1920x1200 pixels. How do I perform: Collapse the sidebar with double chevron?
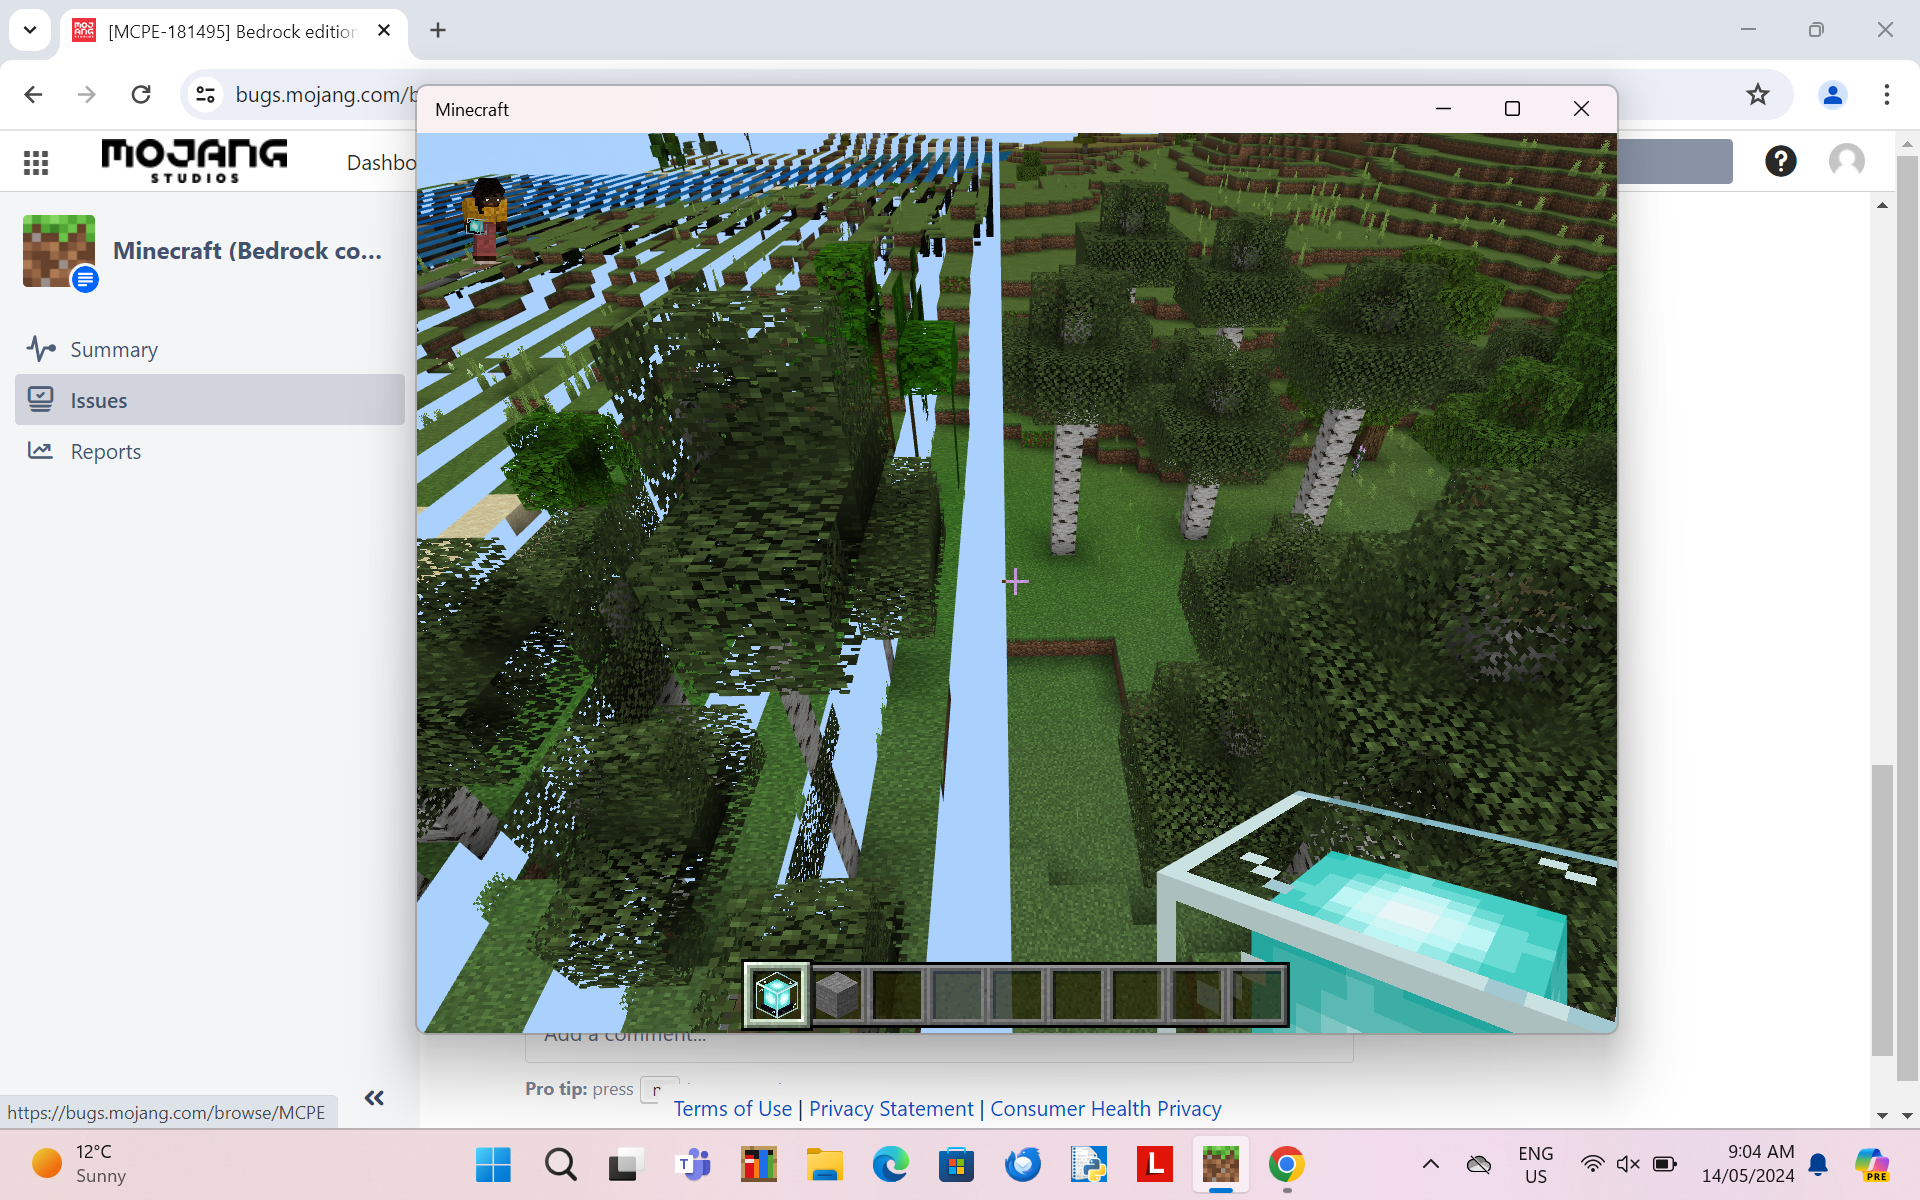pos(374,1098)
